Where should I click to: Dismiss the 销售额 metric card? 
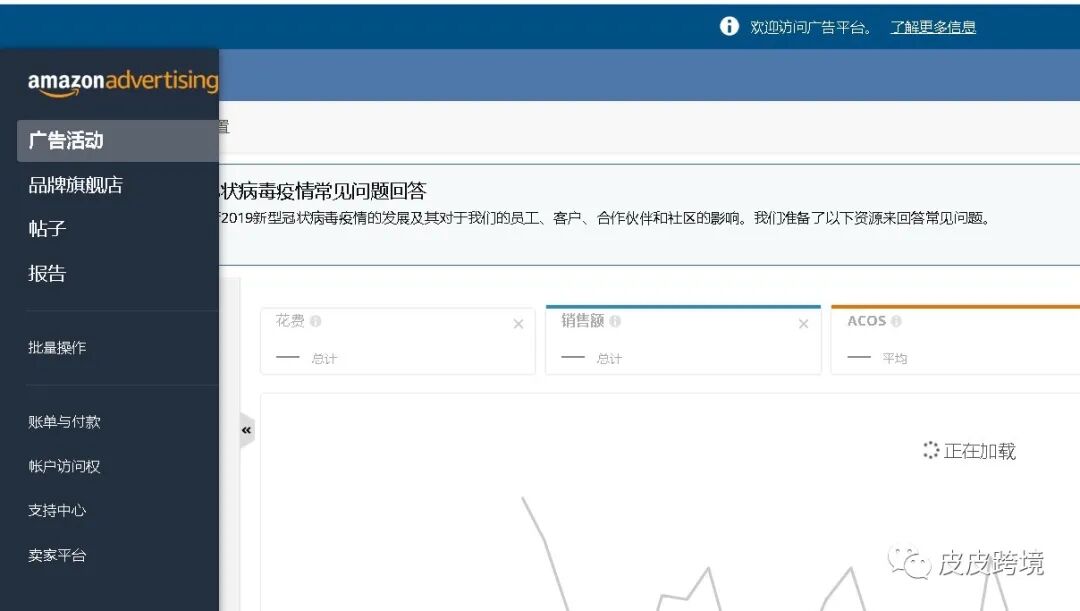click(x=803, y=324)
